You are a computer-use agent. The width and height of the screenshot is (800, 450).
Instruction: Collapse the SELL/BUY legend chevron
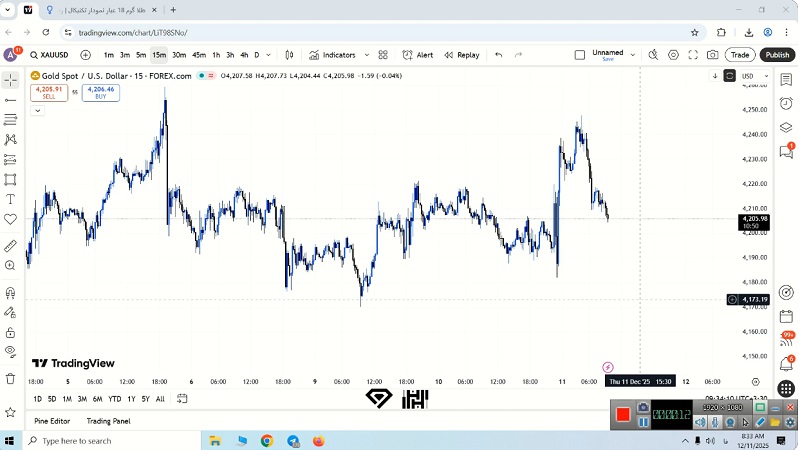coord(37,110)
